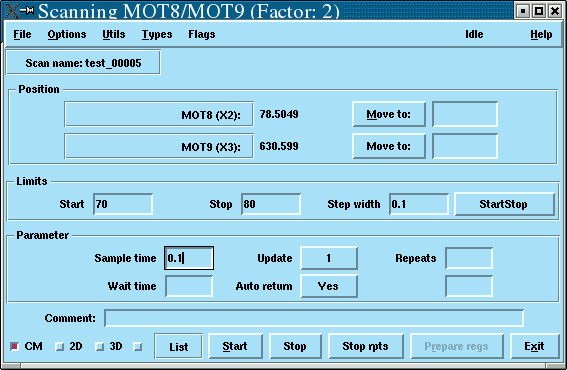567x370 pixels.
Task: Click the List button
Action: coord(179,346)
